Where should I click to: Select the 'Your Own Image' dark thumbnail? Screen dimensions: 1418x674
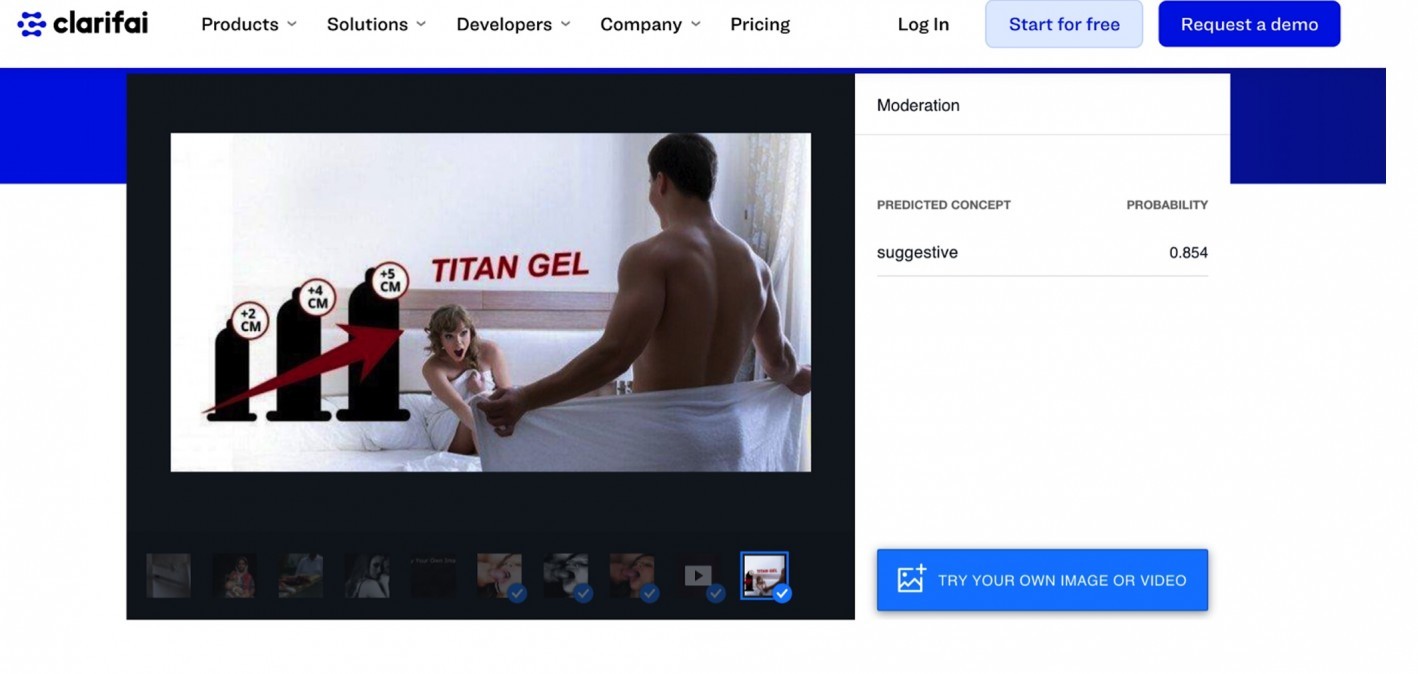tap(433, 575)
